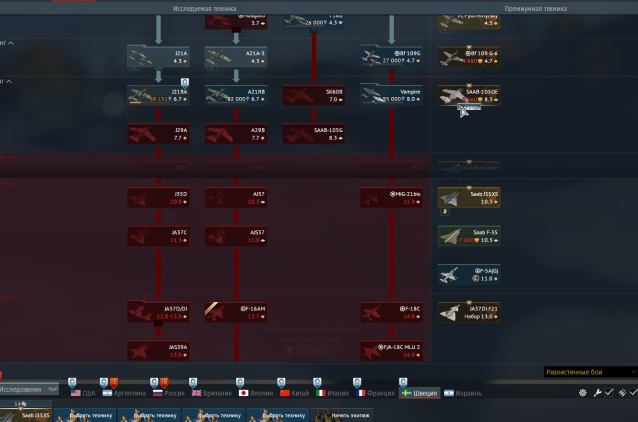Switch to the США nation tab
Image resolution: width=638 pixels, height=422 pixels.
pyautogui.click(x=83, y=393)
